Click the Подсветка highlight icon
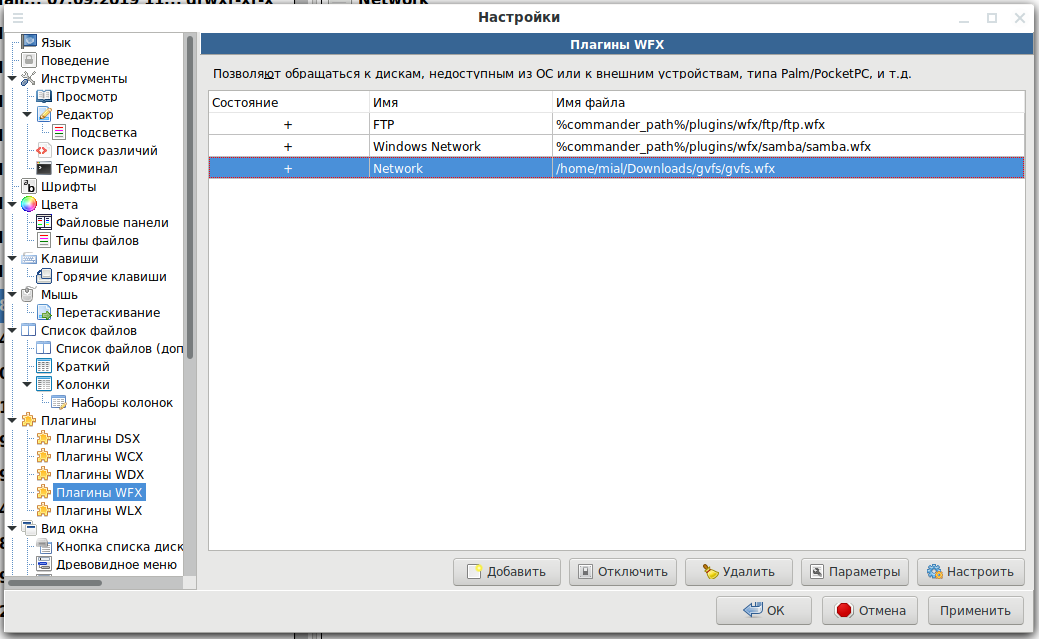This screenshot has width=1039, height=639. (59, 132)
